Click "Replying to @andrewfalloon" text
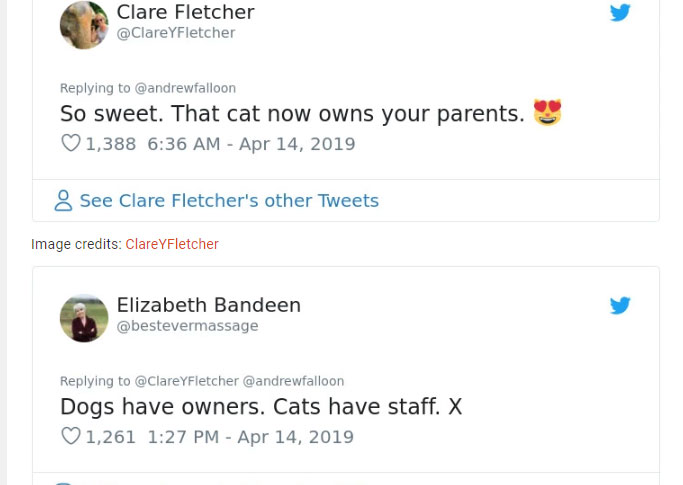The image size is (683, 485). (148, 88)
